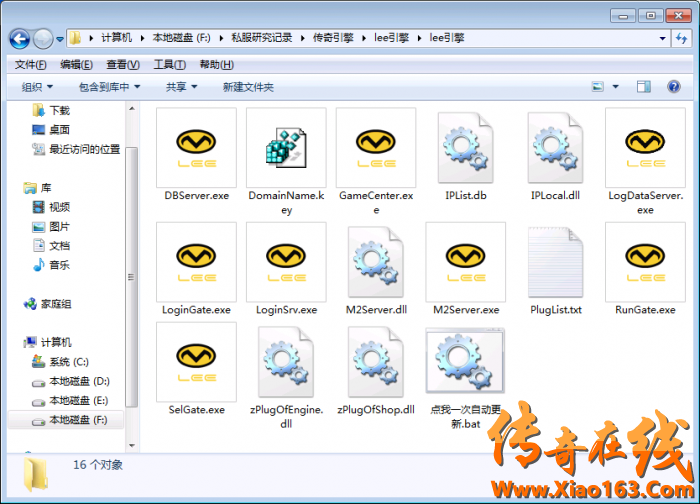The height and width of the screenshot is (504, 700).
Task: Expand the arrow after 计算机 in breadcrumb
Action: pyautogui.click(x=142, y=38)
